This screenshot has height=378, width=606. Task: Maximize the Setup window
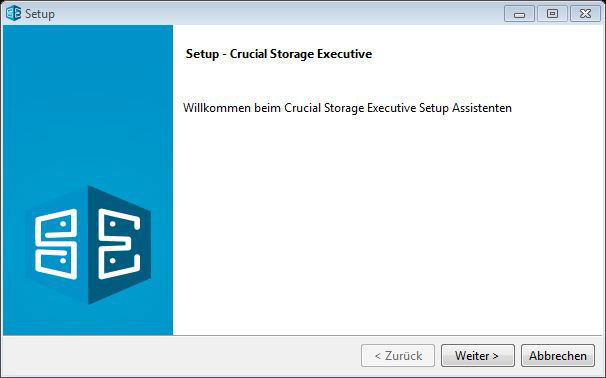(552, 14)
